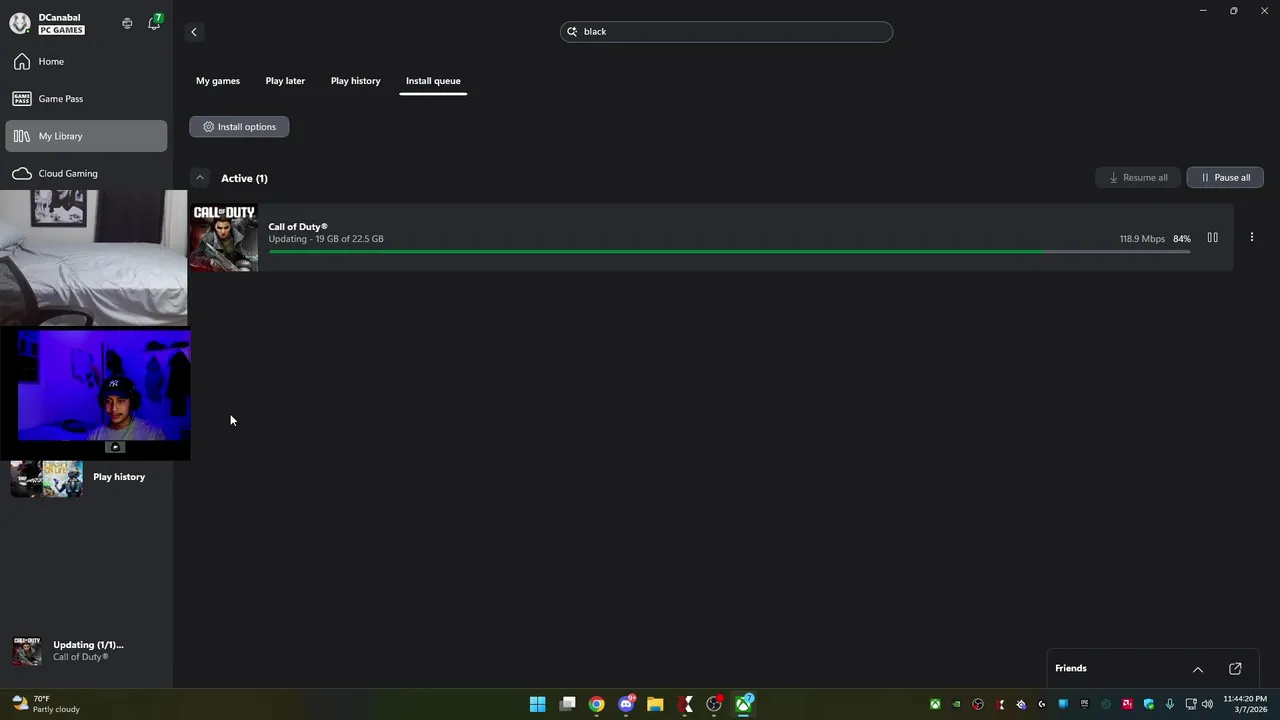Open Discord from the taskbar
Screen dimensions: 1280x720
626,704
